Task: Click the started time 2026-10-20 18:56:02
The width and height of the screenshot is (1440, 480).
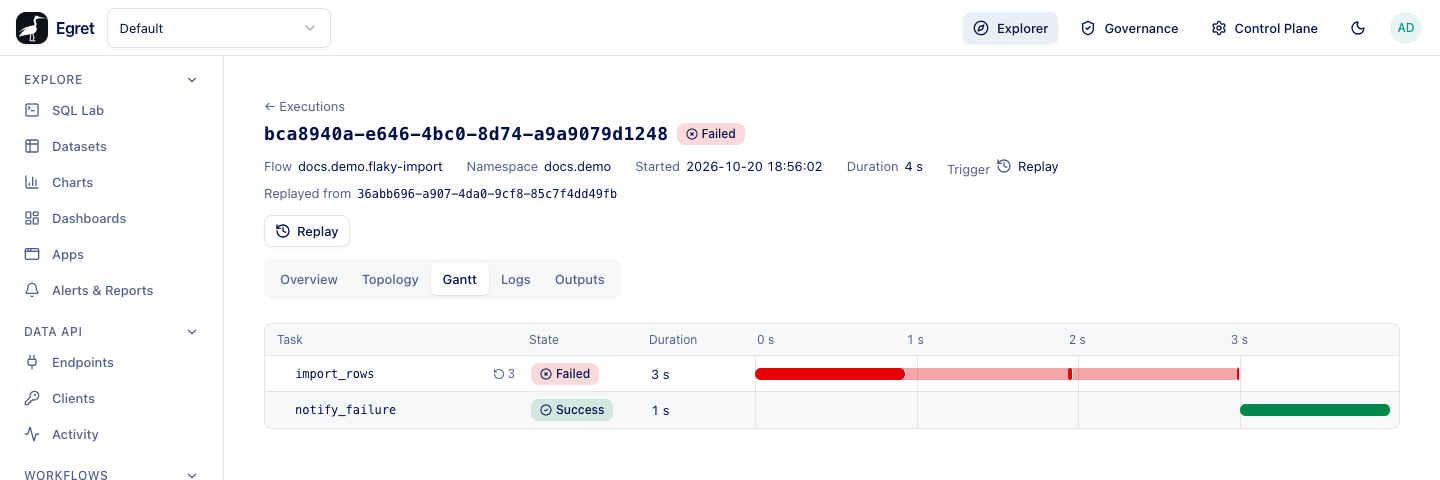Action: point(754,167)
